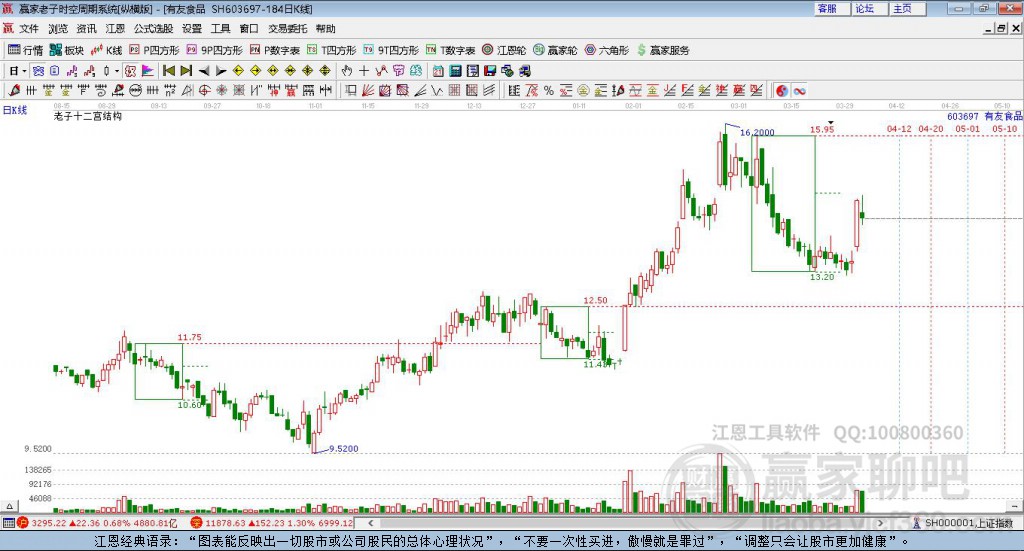Click the 9.5200 low price label
The width and height of the screenshot is (1024, 551).
pyautogui.click(x=344, y=449)
